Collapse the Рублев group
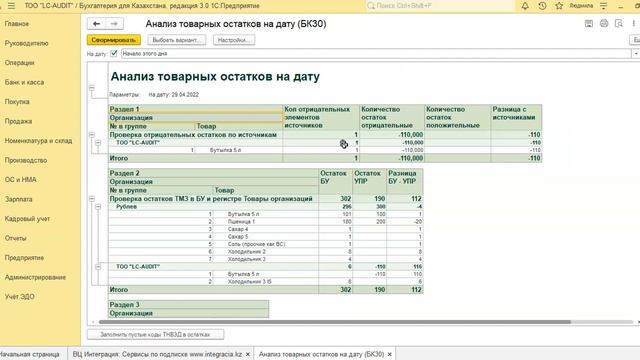 [98, 207]
